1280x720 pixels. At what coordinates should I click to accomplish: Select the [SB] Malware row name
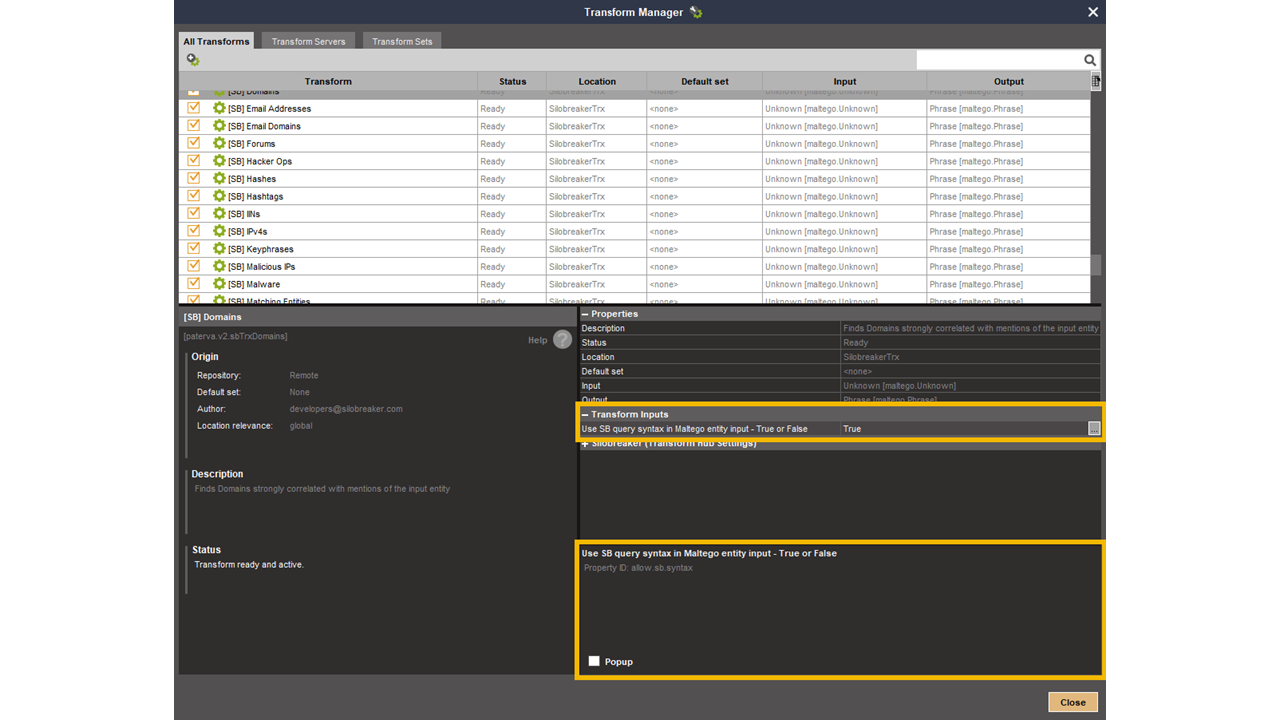pyautogui.click(x=254, y=284)
